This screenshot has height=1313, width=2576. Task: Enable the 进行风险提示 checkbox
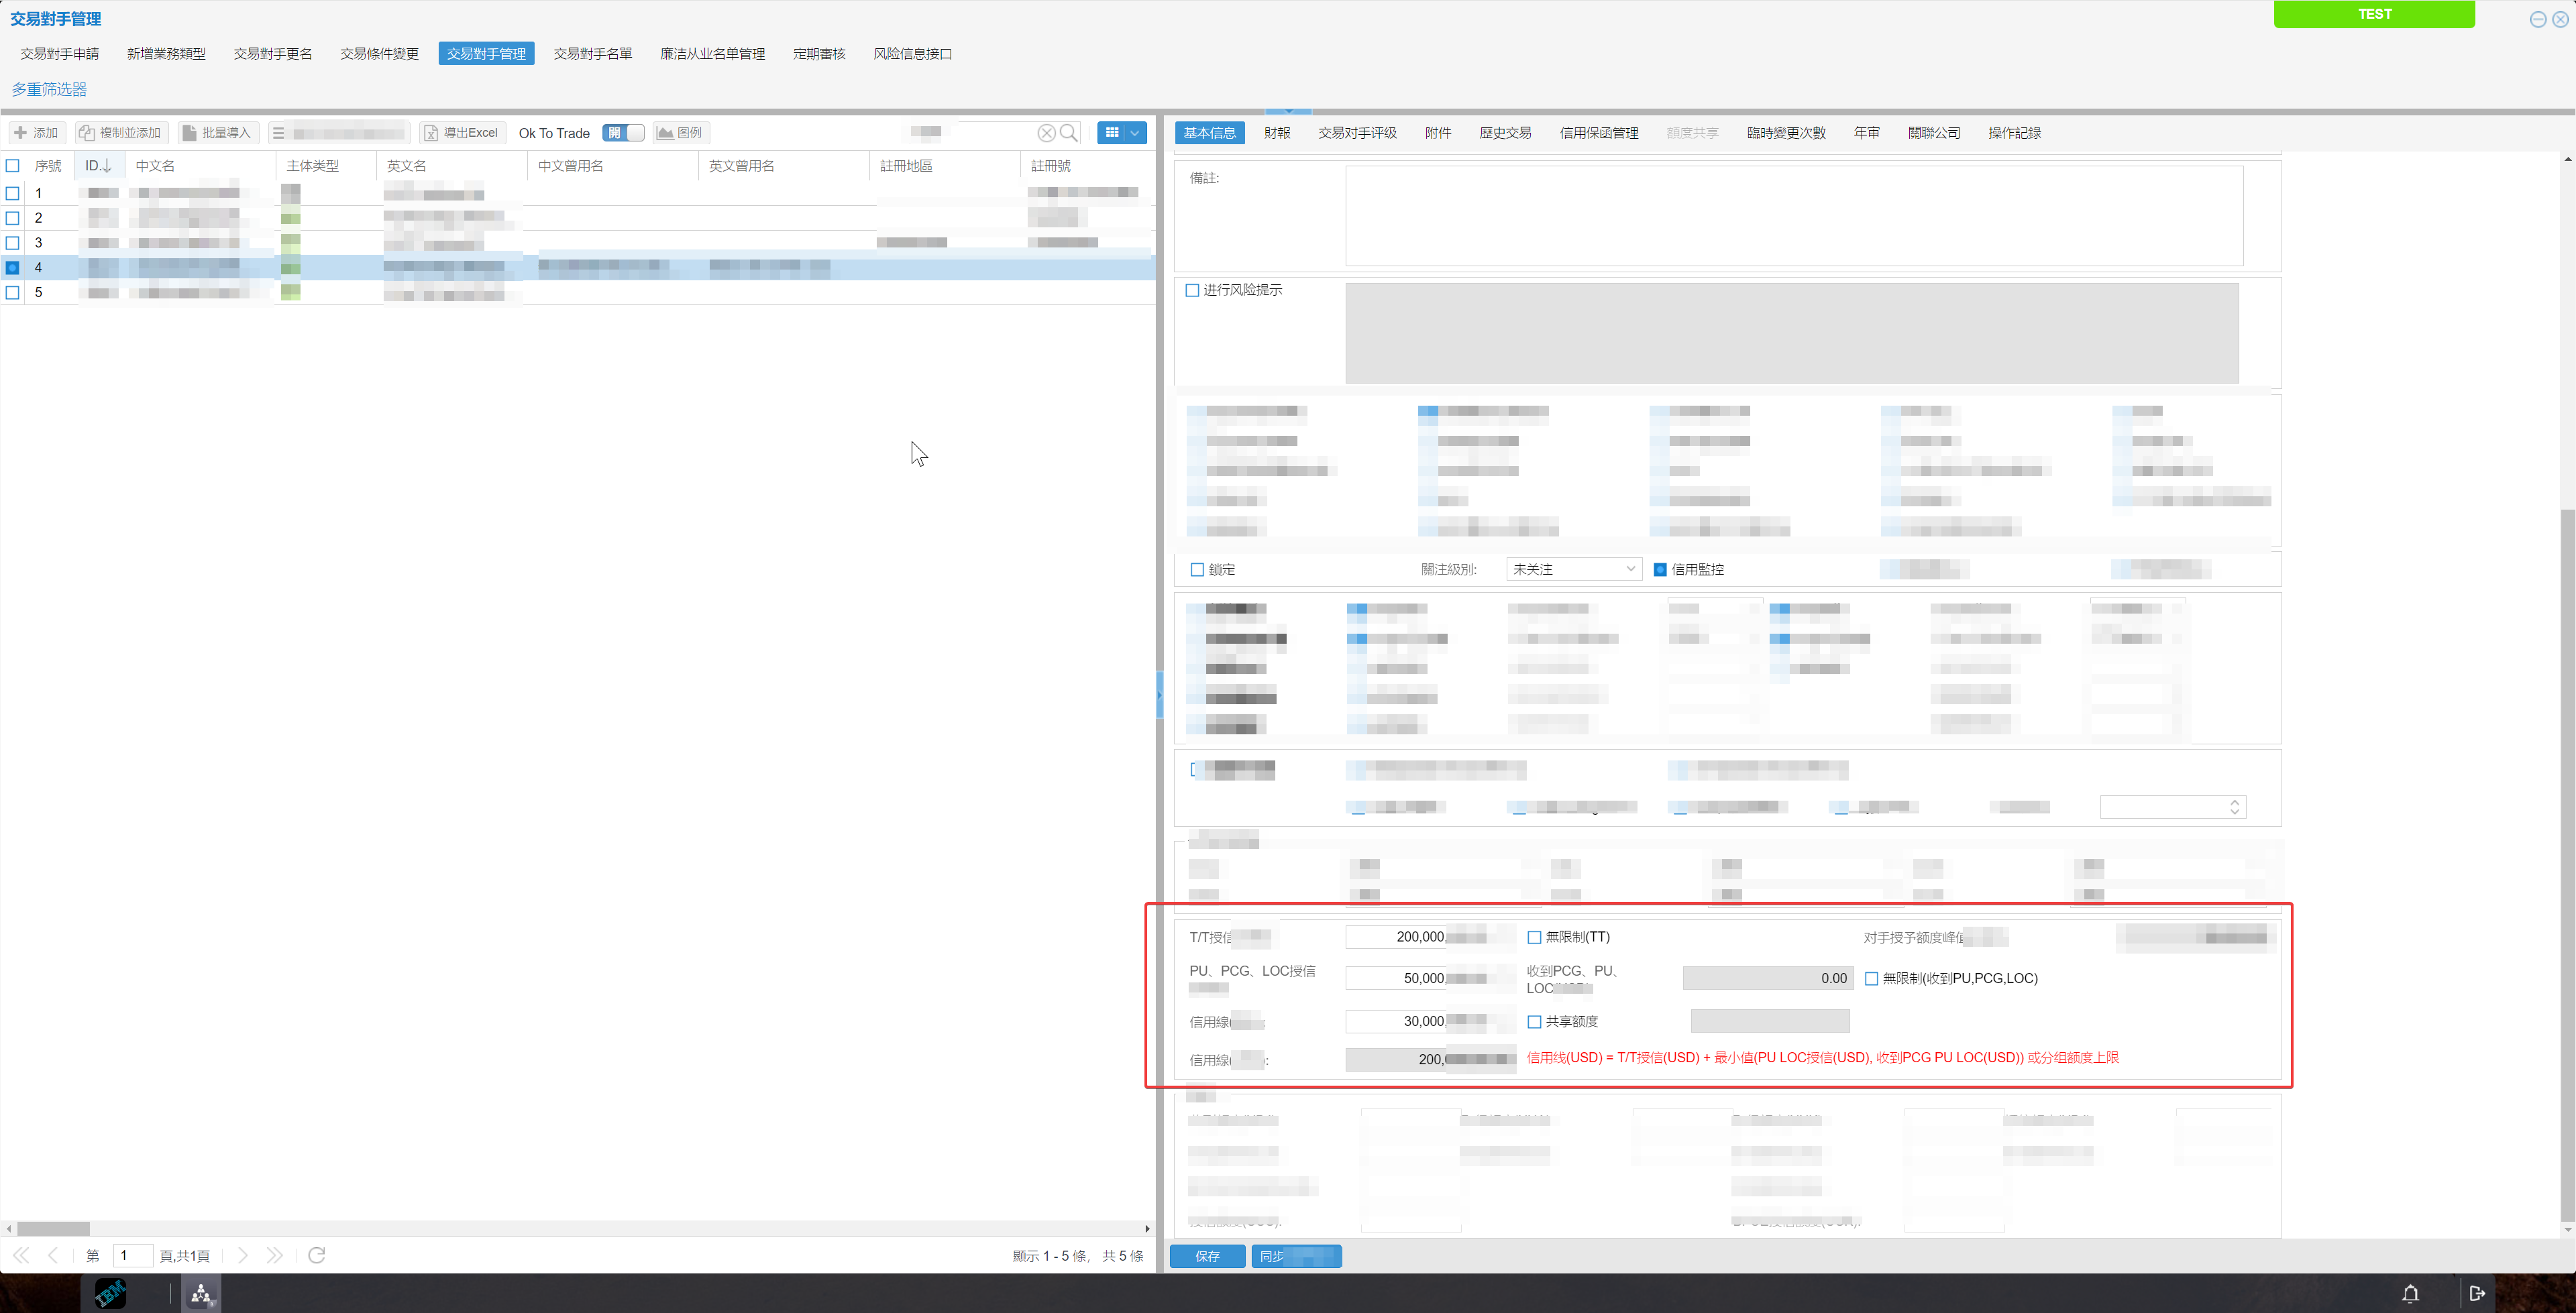[x=1192, y=290]
